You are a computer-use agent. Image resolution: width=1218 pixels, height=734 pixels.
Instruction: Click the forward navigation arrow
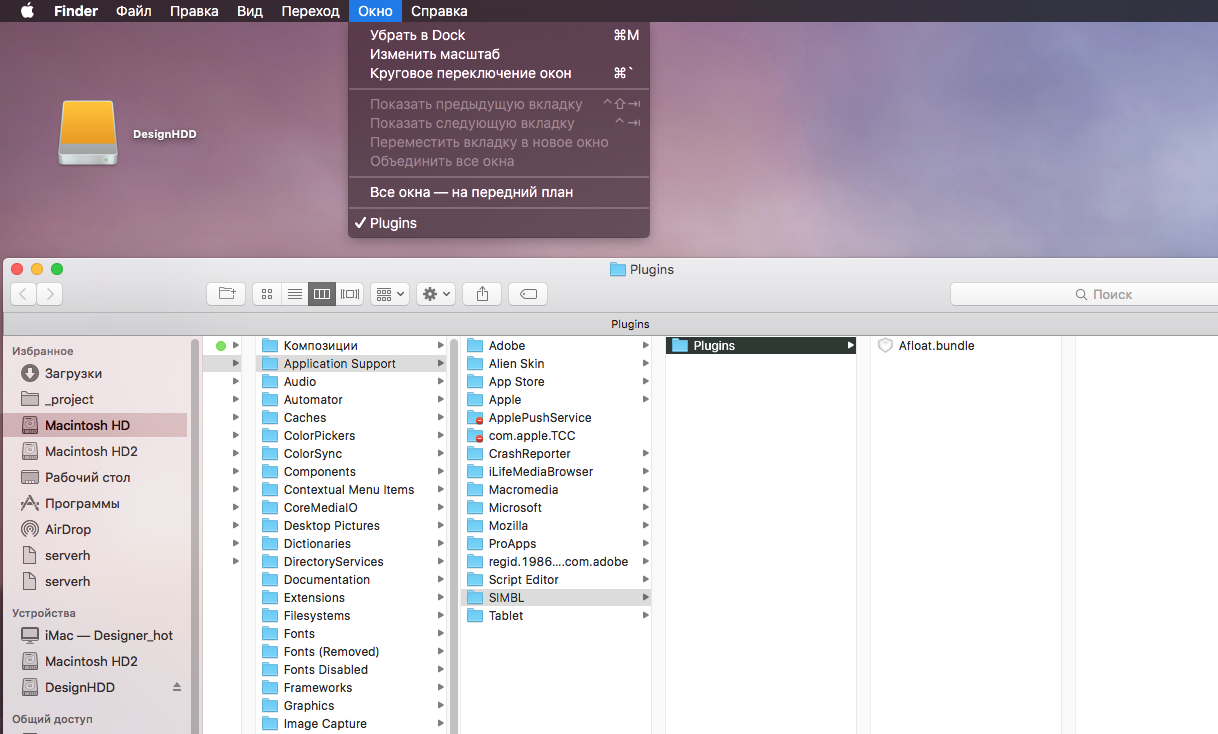tap(50, 294)
